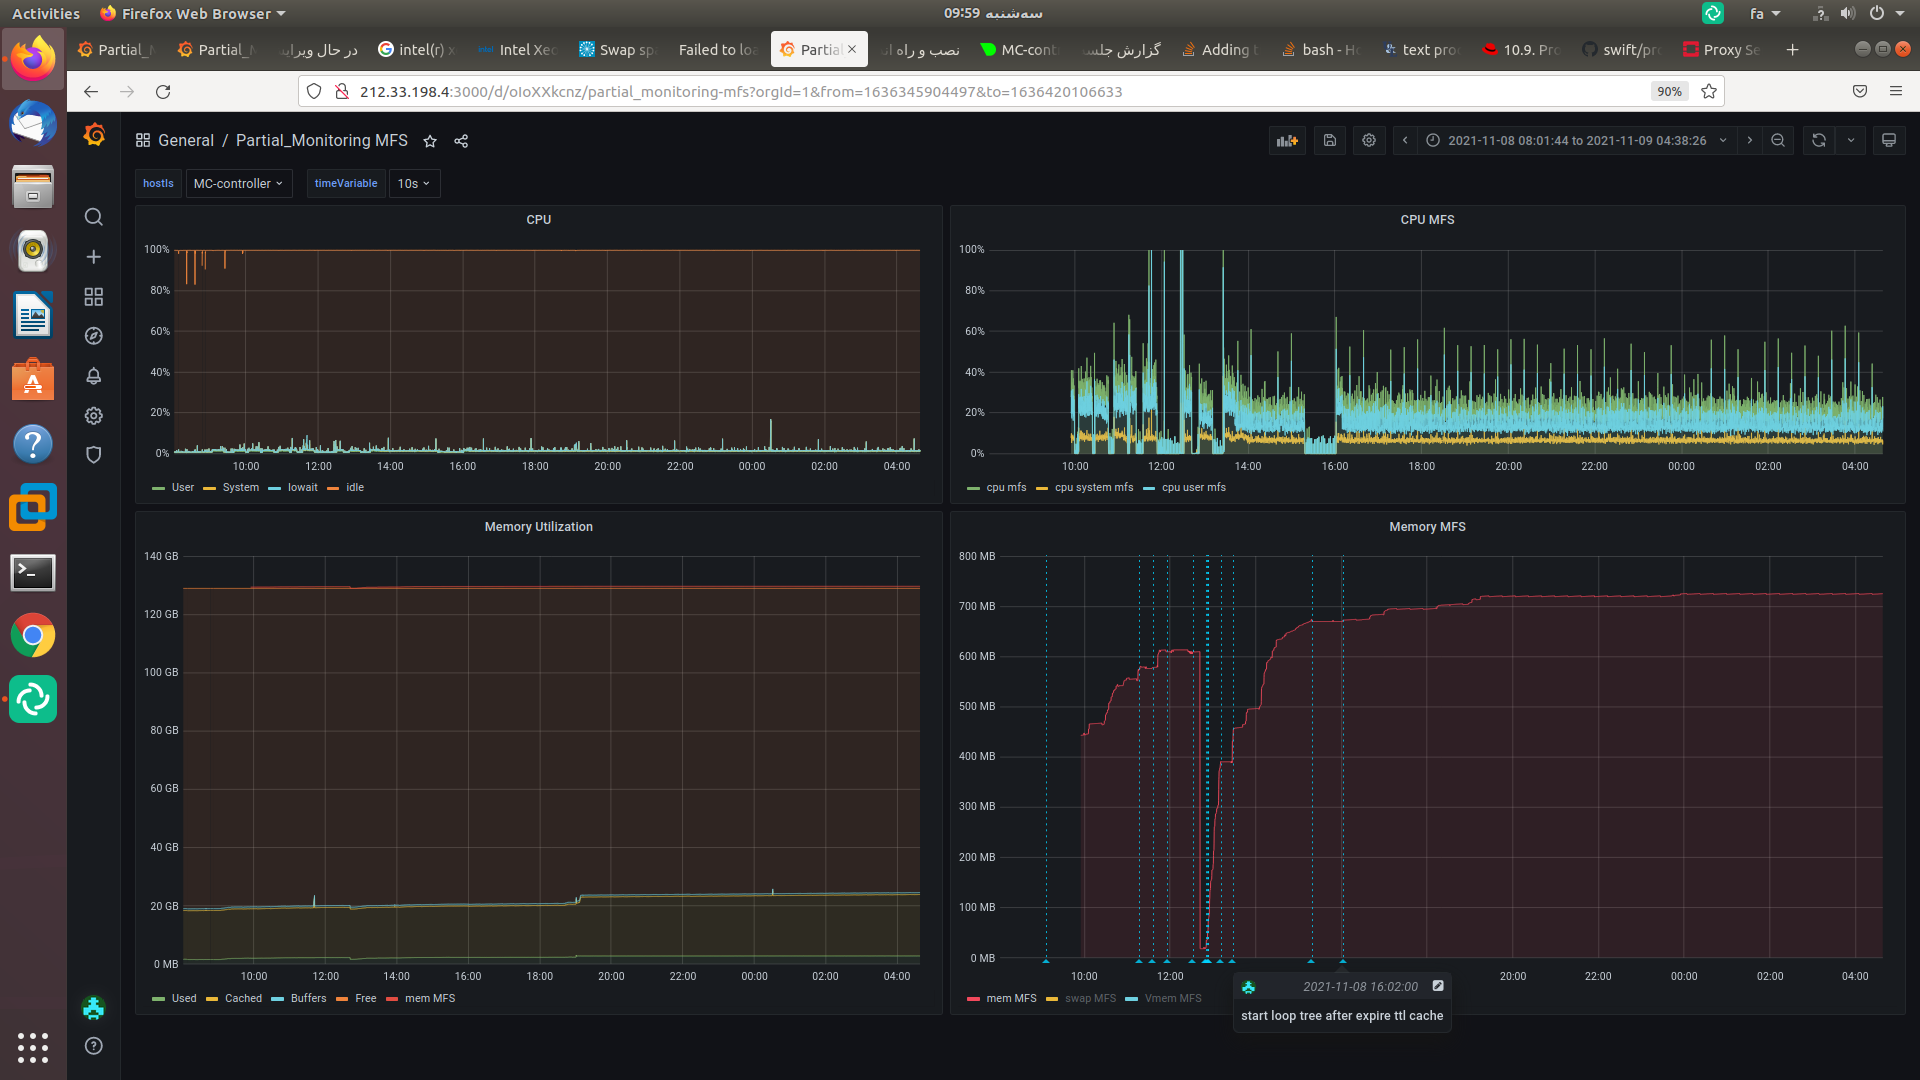The image size is (1920, 1080).
Task: Click the CPU MFS panel title
Action: 1427,220
